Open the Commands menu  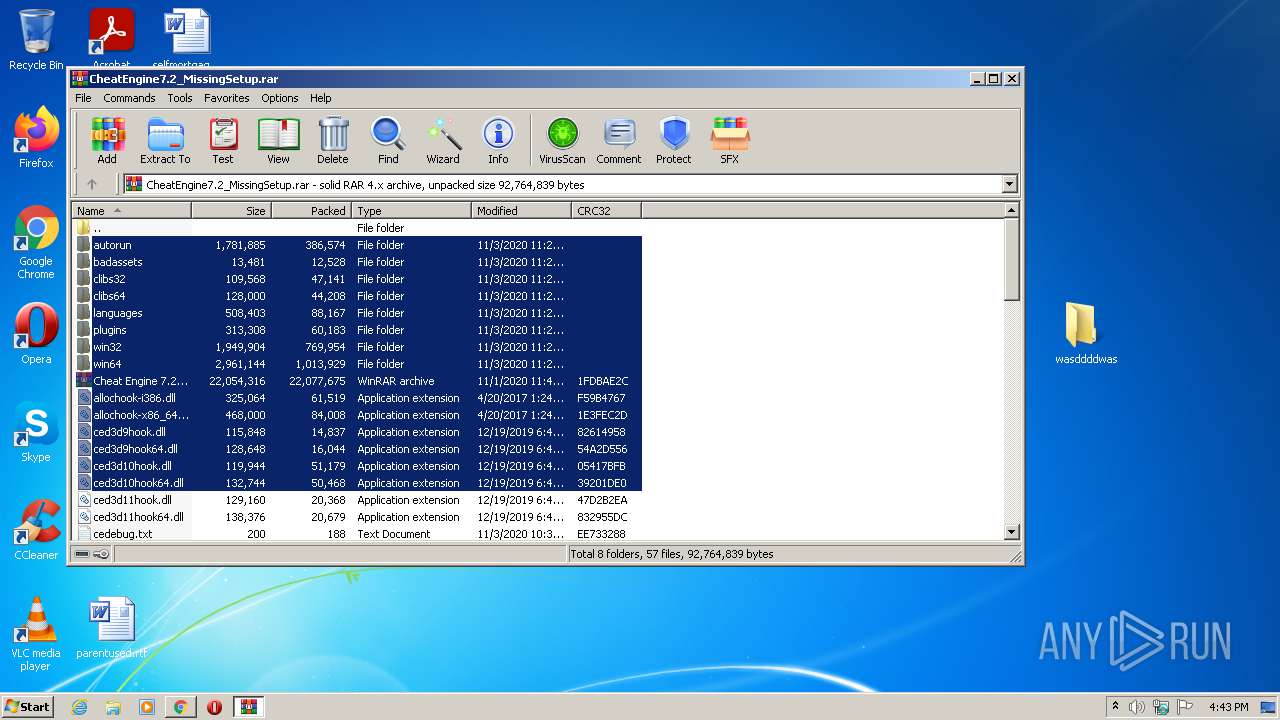pyautogui.click(x=129, y=98)
